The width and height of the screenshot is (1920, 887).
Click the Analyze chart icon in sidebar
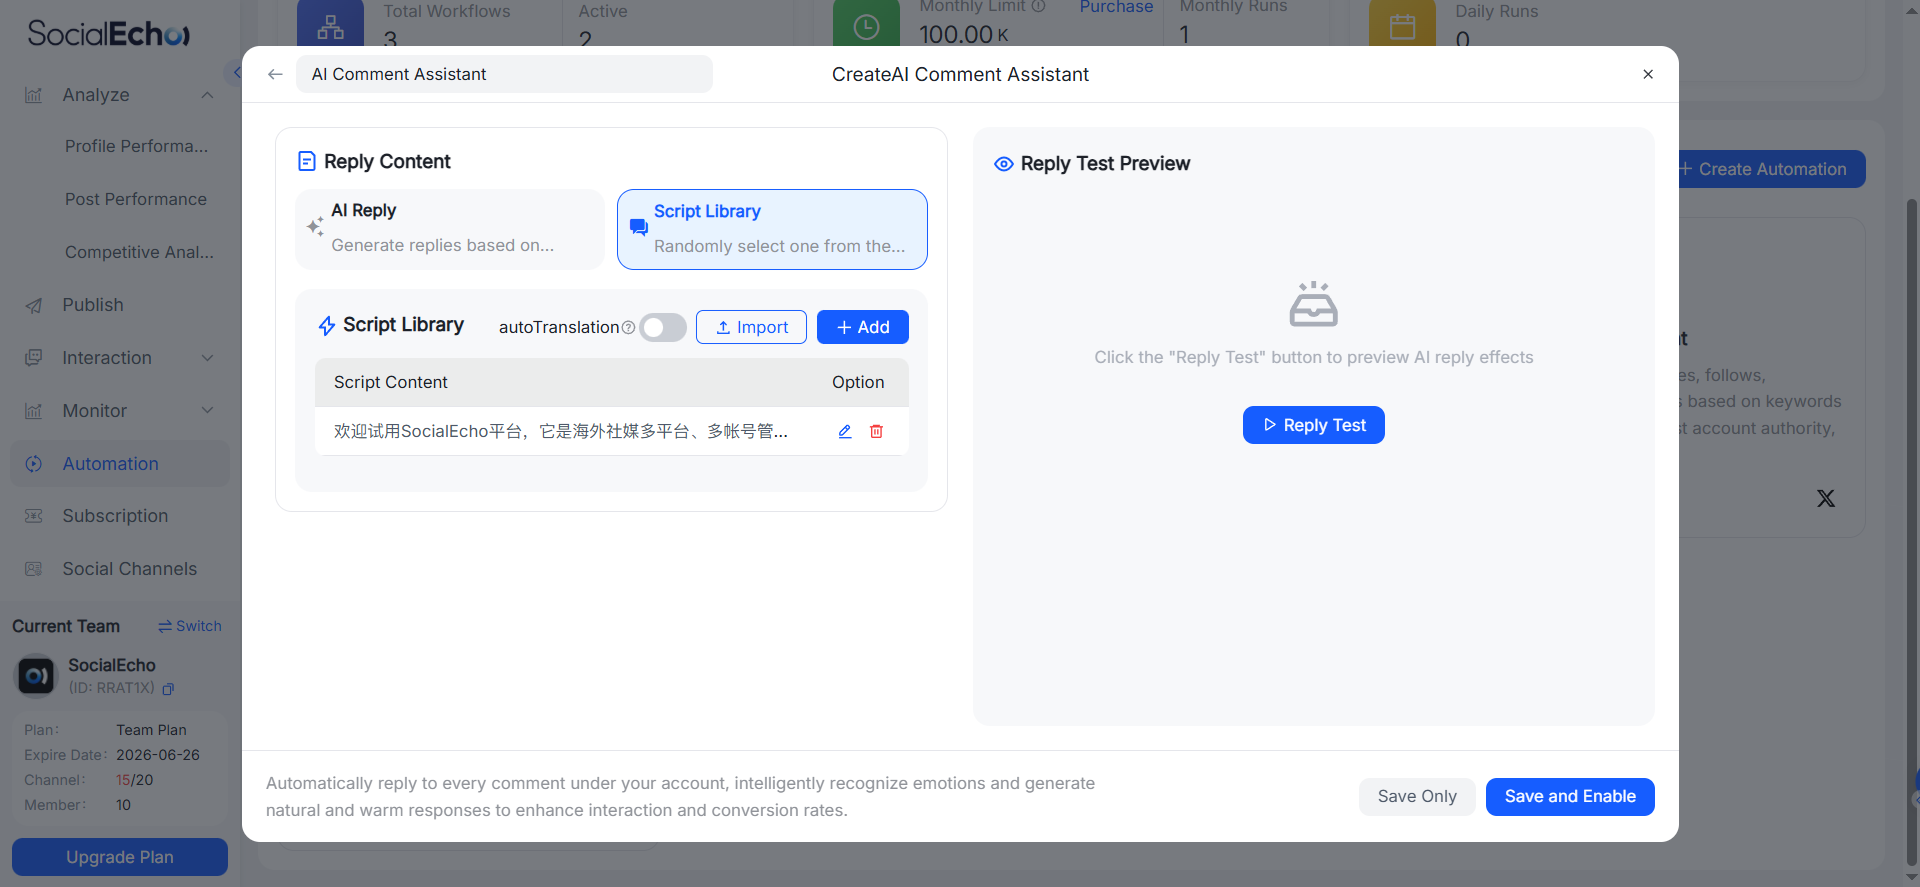tap(34, 95)
